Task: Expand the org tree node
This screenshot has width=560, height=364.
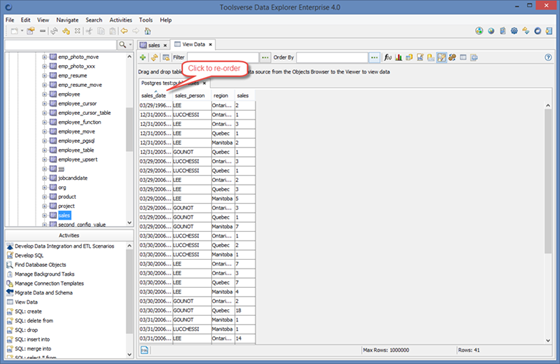Action: [45, 187]
